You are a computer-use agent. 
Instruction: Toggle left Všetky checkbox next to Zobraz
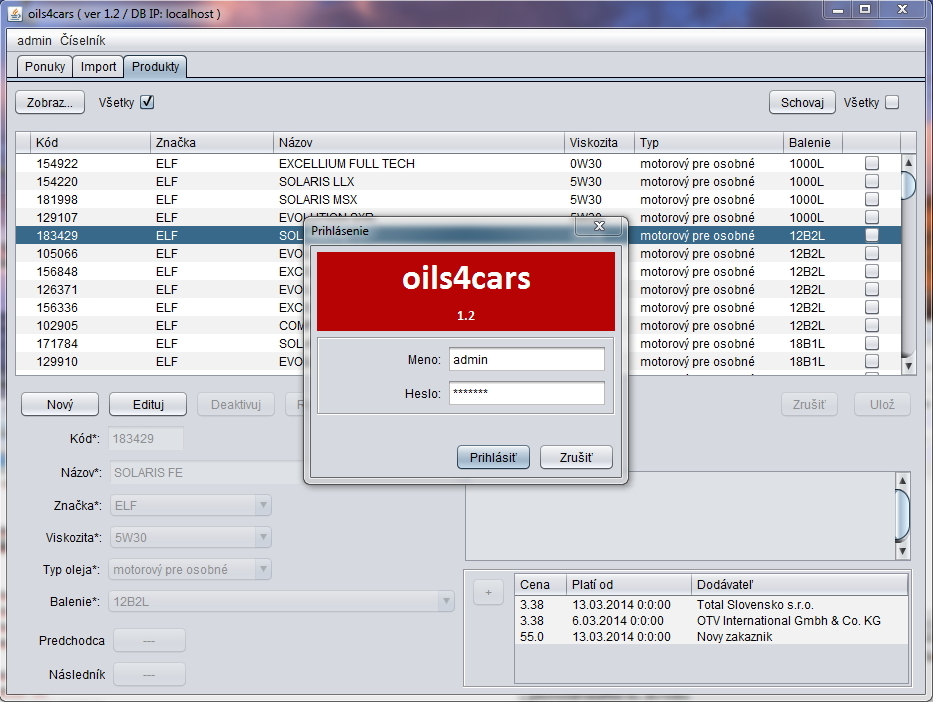pos(147,102)
